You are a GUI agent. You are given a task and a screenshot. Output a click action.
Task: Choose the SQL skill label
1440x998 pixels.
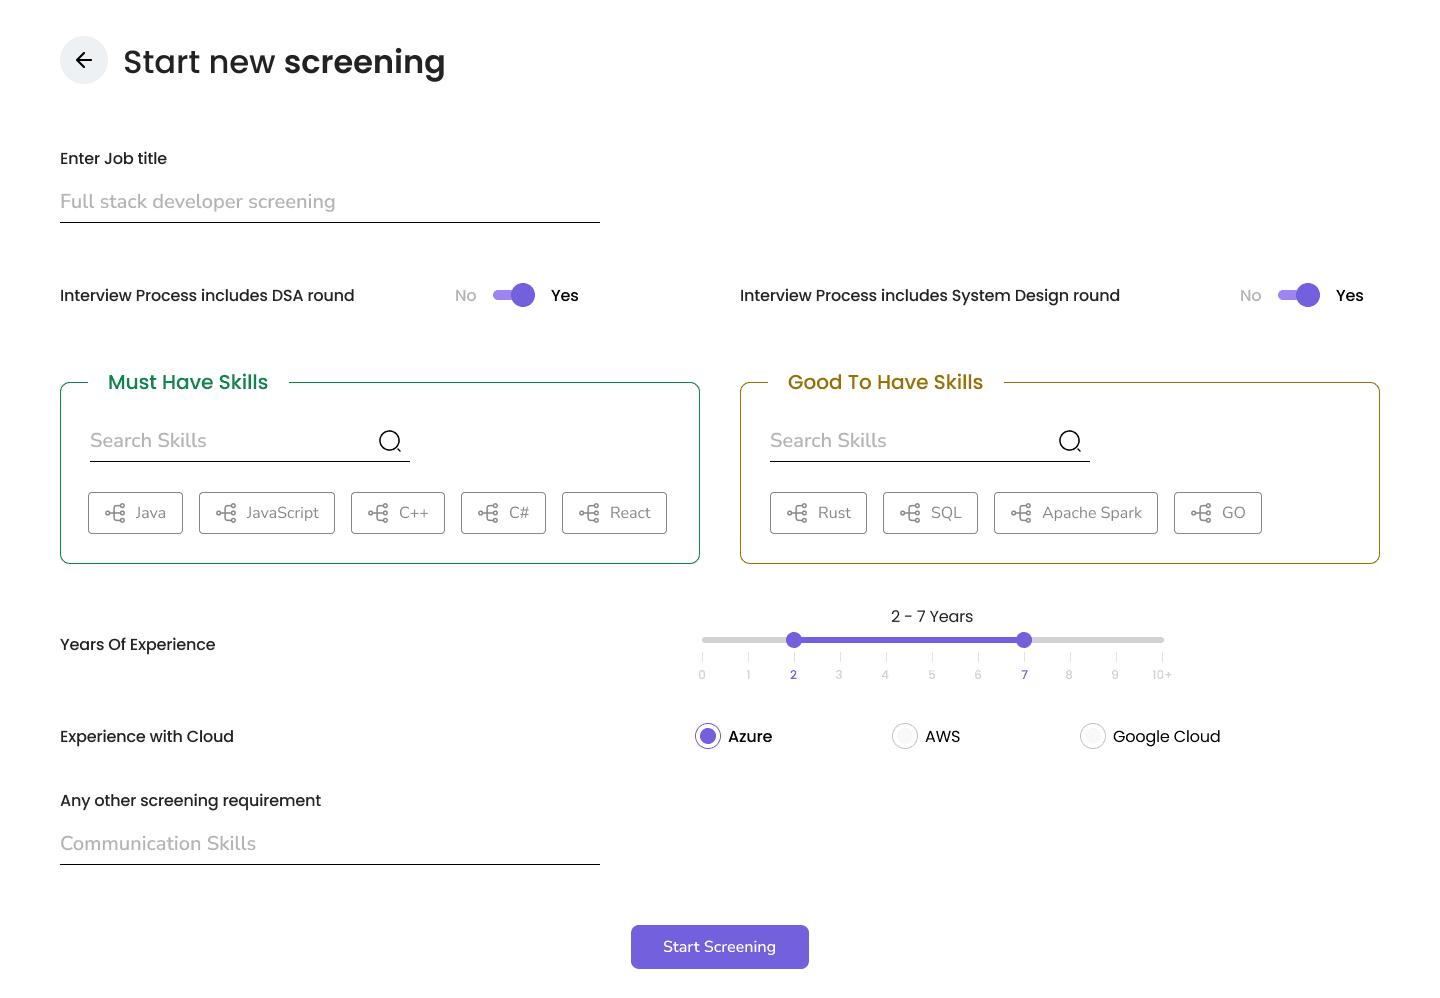pos(946,513)
